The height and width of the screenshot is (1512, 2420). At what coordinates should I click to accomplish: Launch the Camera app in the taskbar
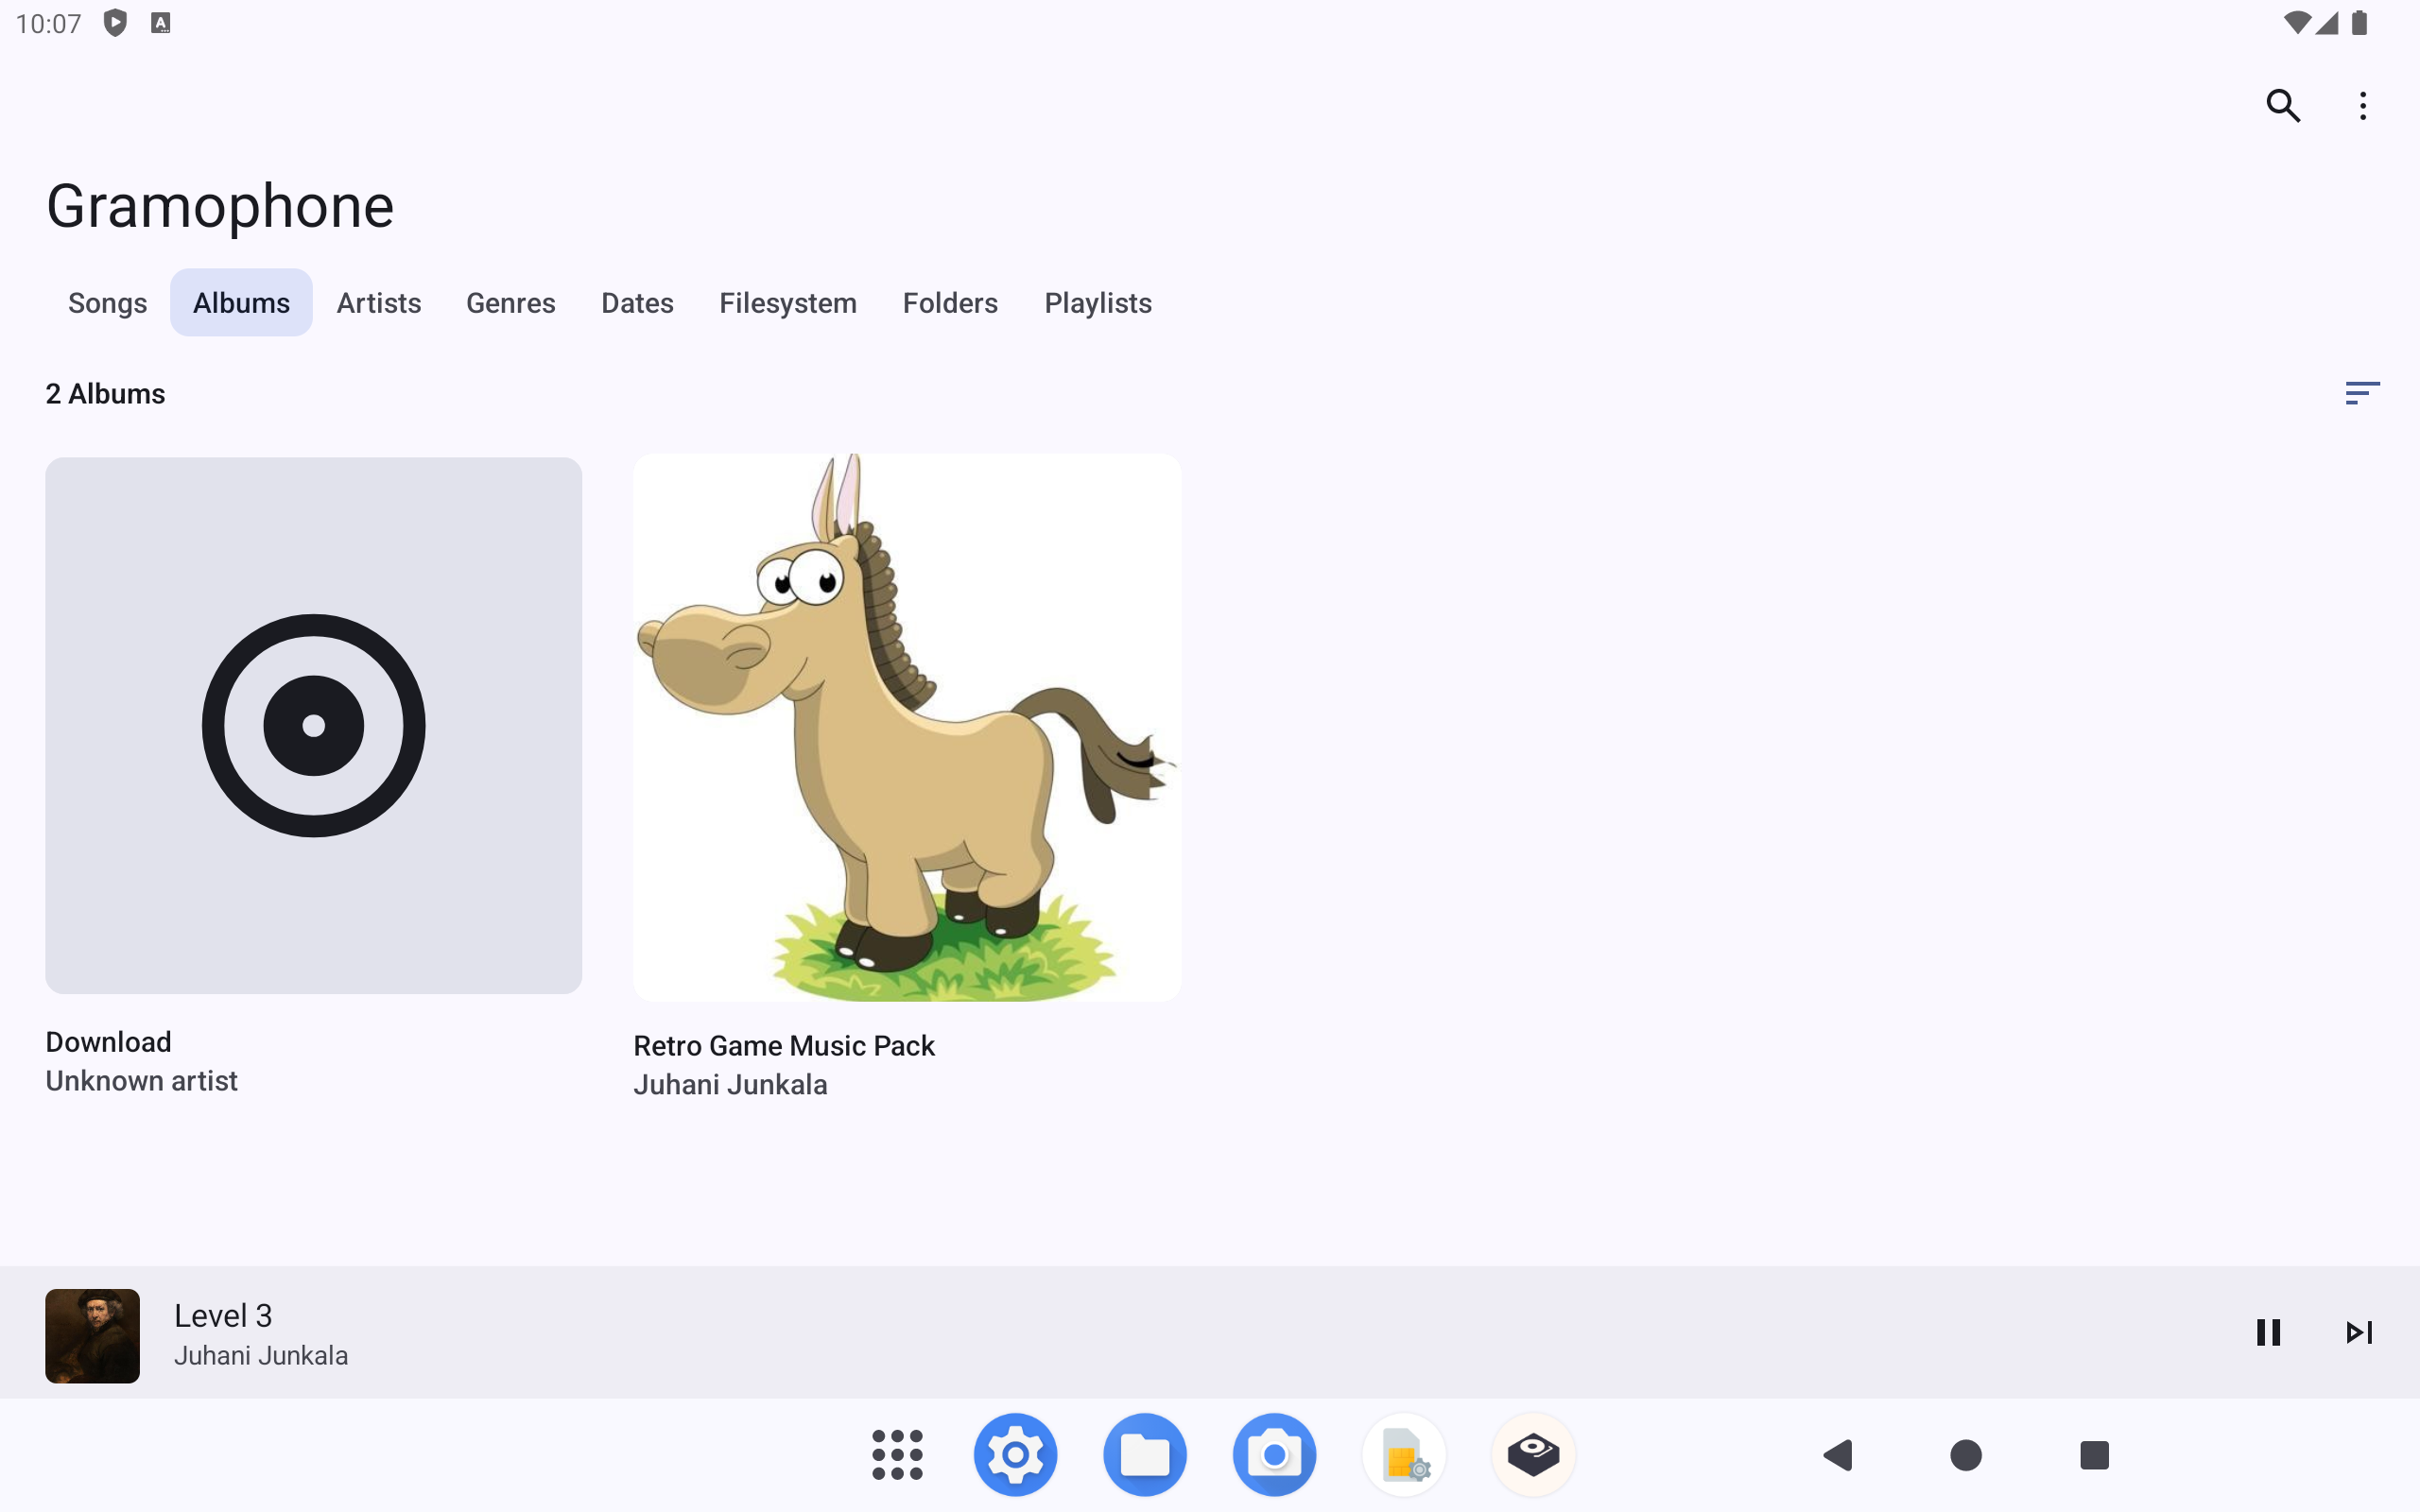click(x=1274, y=1454)
